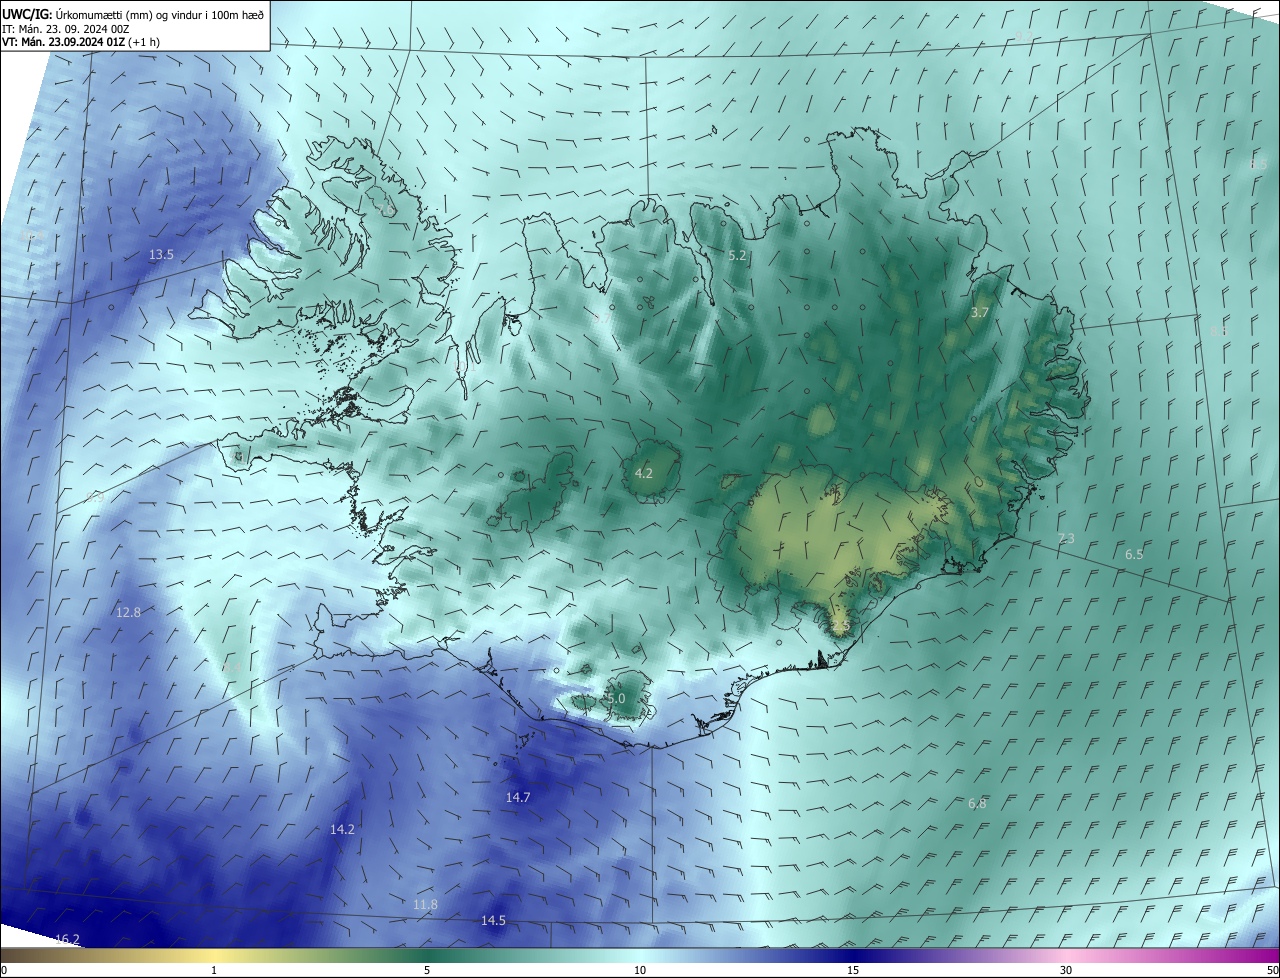Viewport: 1280px width, 978px height.
Task: Click the colorbar tick label 0
Action: (x=4, y=970)
